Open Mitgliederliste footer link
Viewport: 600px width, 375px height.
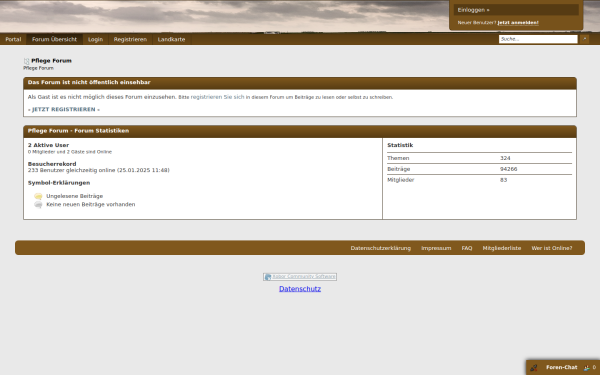coord(502,248)
